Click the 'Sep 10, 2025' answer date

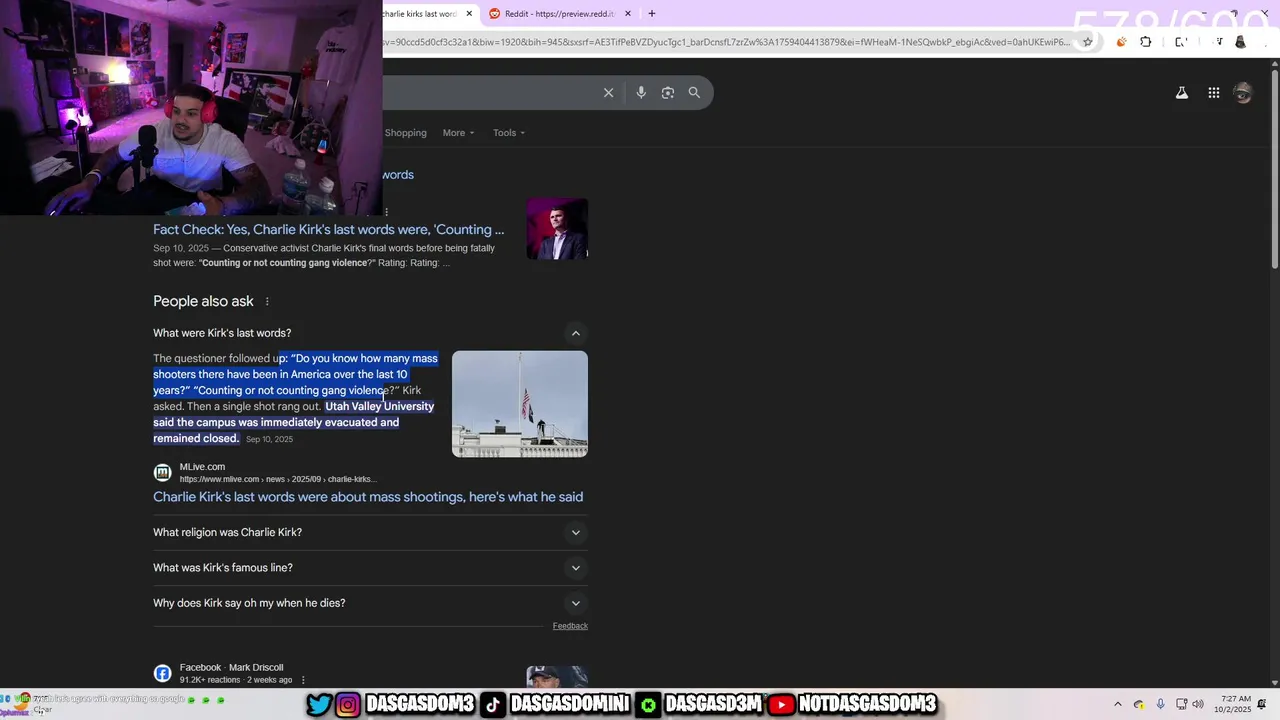click(269, 439)
